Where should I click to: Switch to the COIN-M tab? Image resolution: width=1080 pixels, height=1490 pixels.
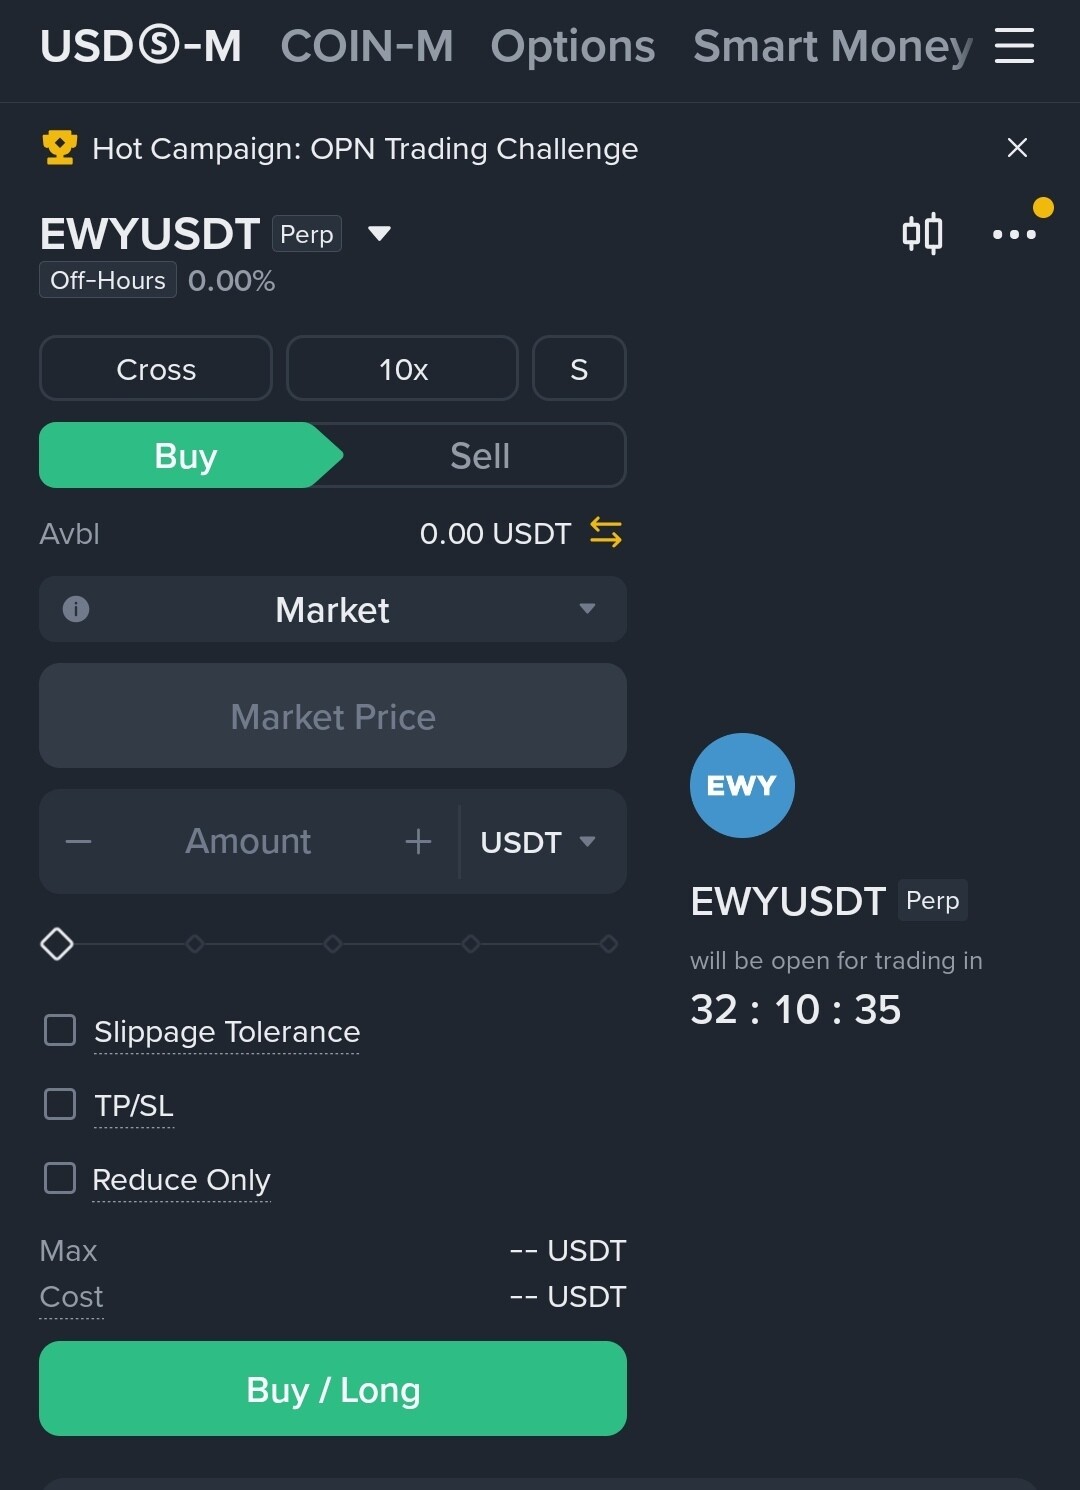tap(367, 46)
